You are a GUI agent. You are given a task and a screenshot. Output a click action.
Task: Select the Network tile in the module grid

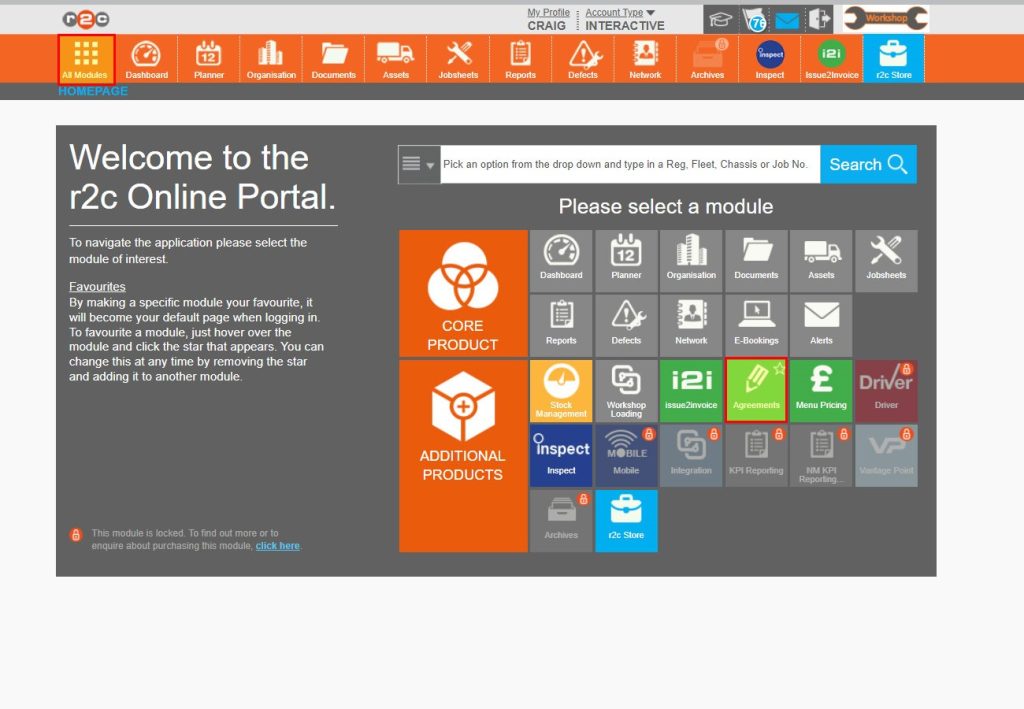click(691, 325)
